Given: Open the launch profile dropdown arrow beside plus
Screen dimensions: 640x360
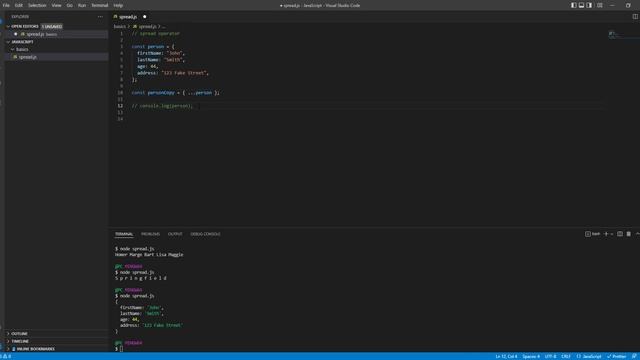Looking at the screenshot, I should click(x=612, y=234).
